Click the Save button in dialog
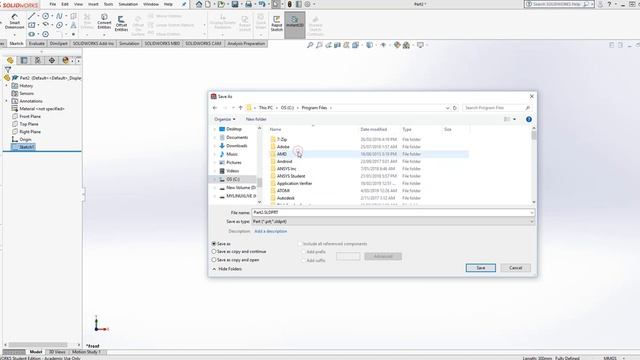640x360 pixels. click(x=481, y=268)
